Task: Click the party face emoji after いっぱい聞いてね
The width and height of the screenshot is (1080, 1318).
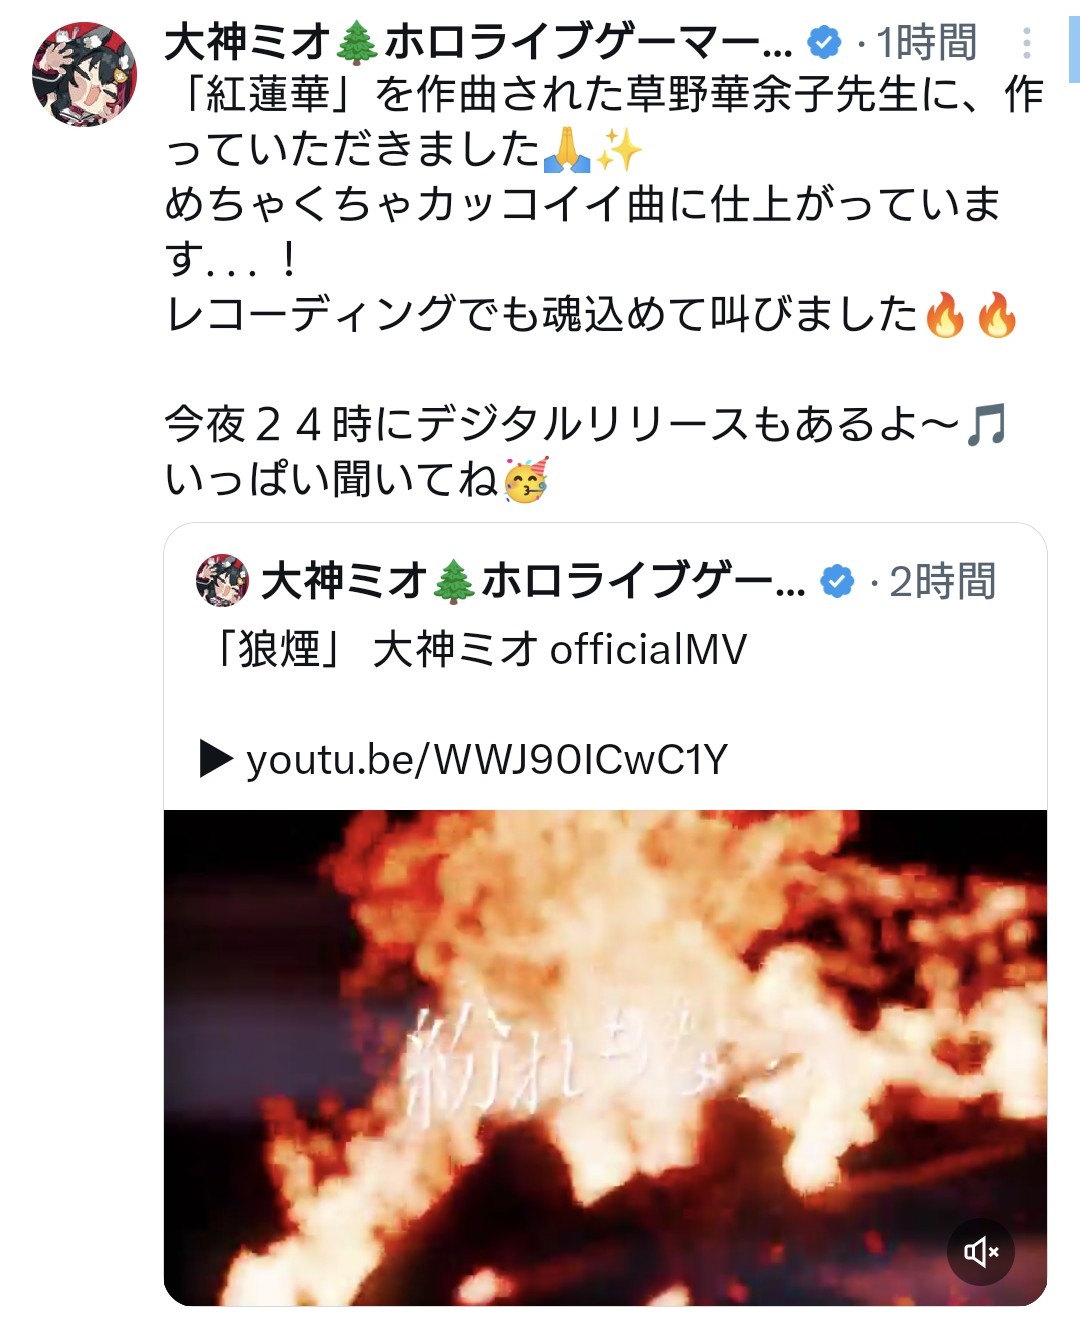Action: pos(526,480)
